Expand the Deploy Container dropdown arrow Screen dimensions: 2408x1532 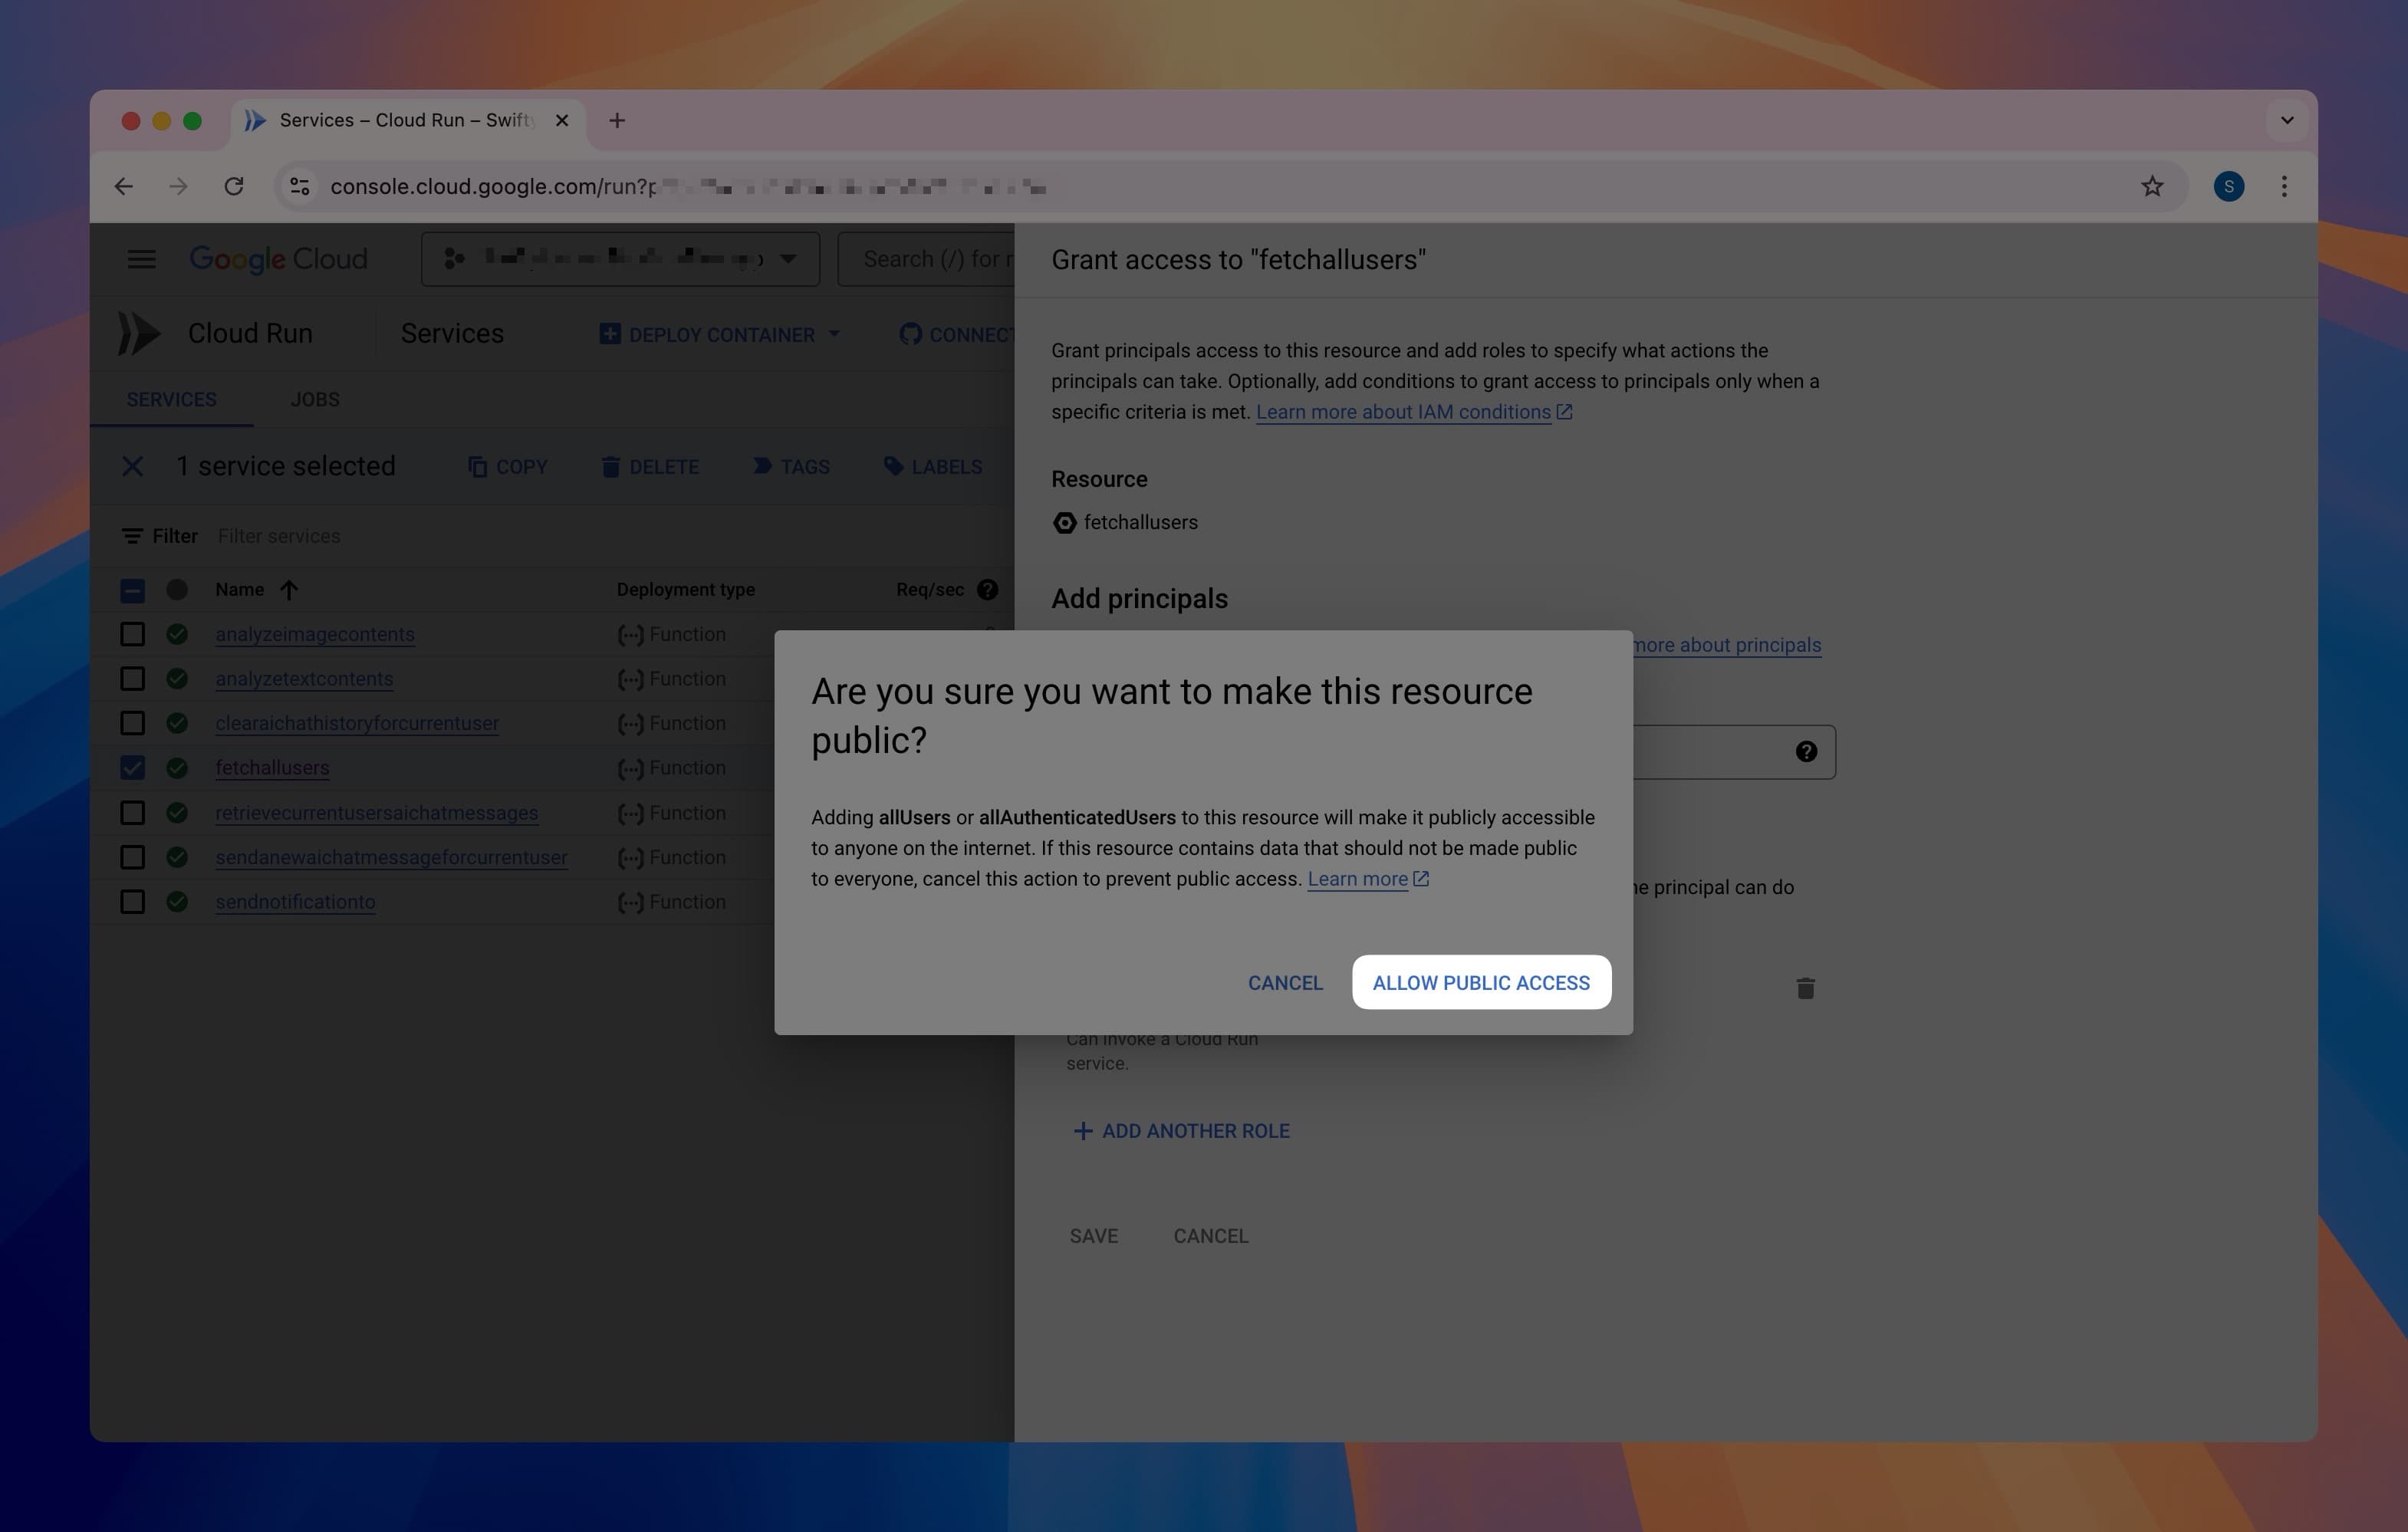834,334
